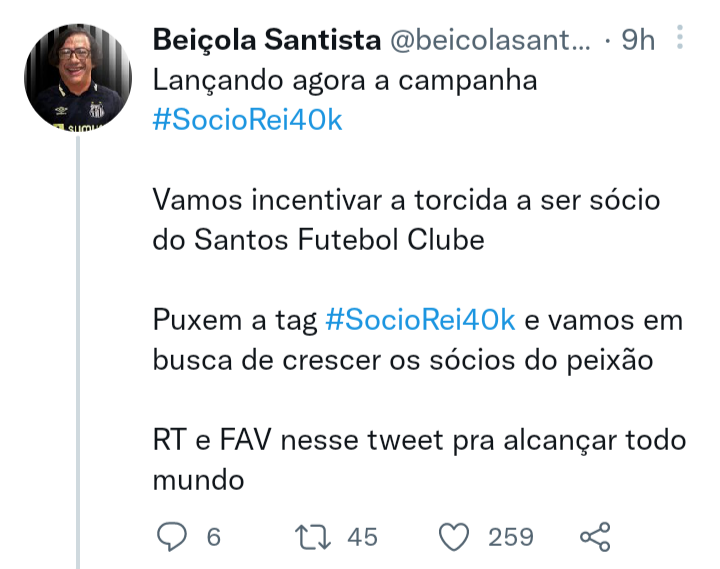Open the three-dot more options menu
The height and width of the screenshot is (569, 720).
point(680,37)
